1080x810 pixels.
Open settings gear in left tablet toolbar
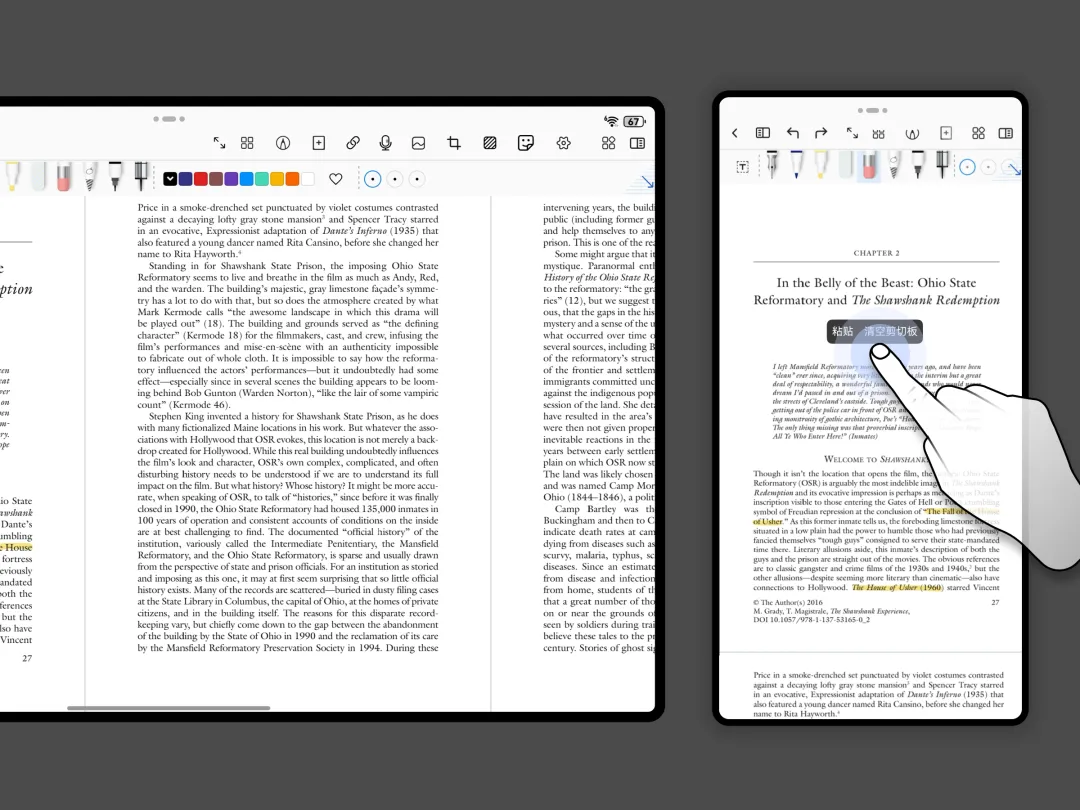(x=563, y=143)
